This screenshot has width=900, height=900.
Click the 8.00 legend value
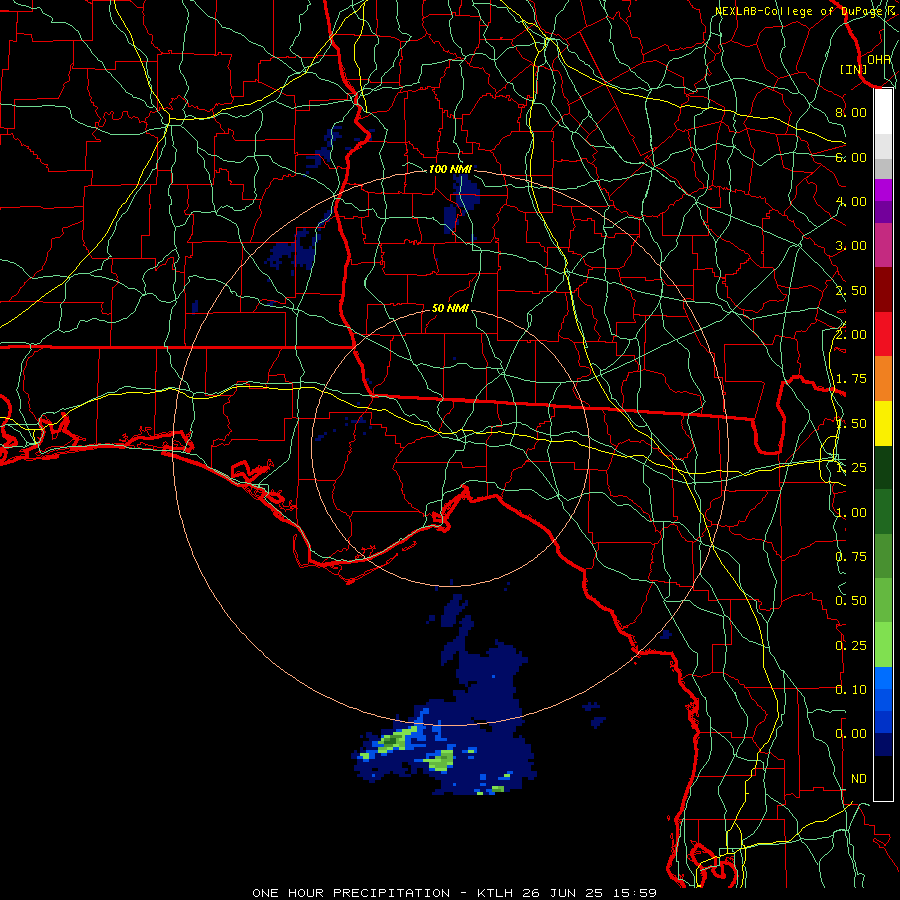pos(851,112)
